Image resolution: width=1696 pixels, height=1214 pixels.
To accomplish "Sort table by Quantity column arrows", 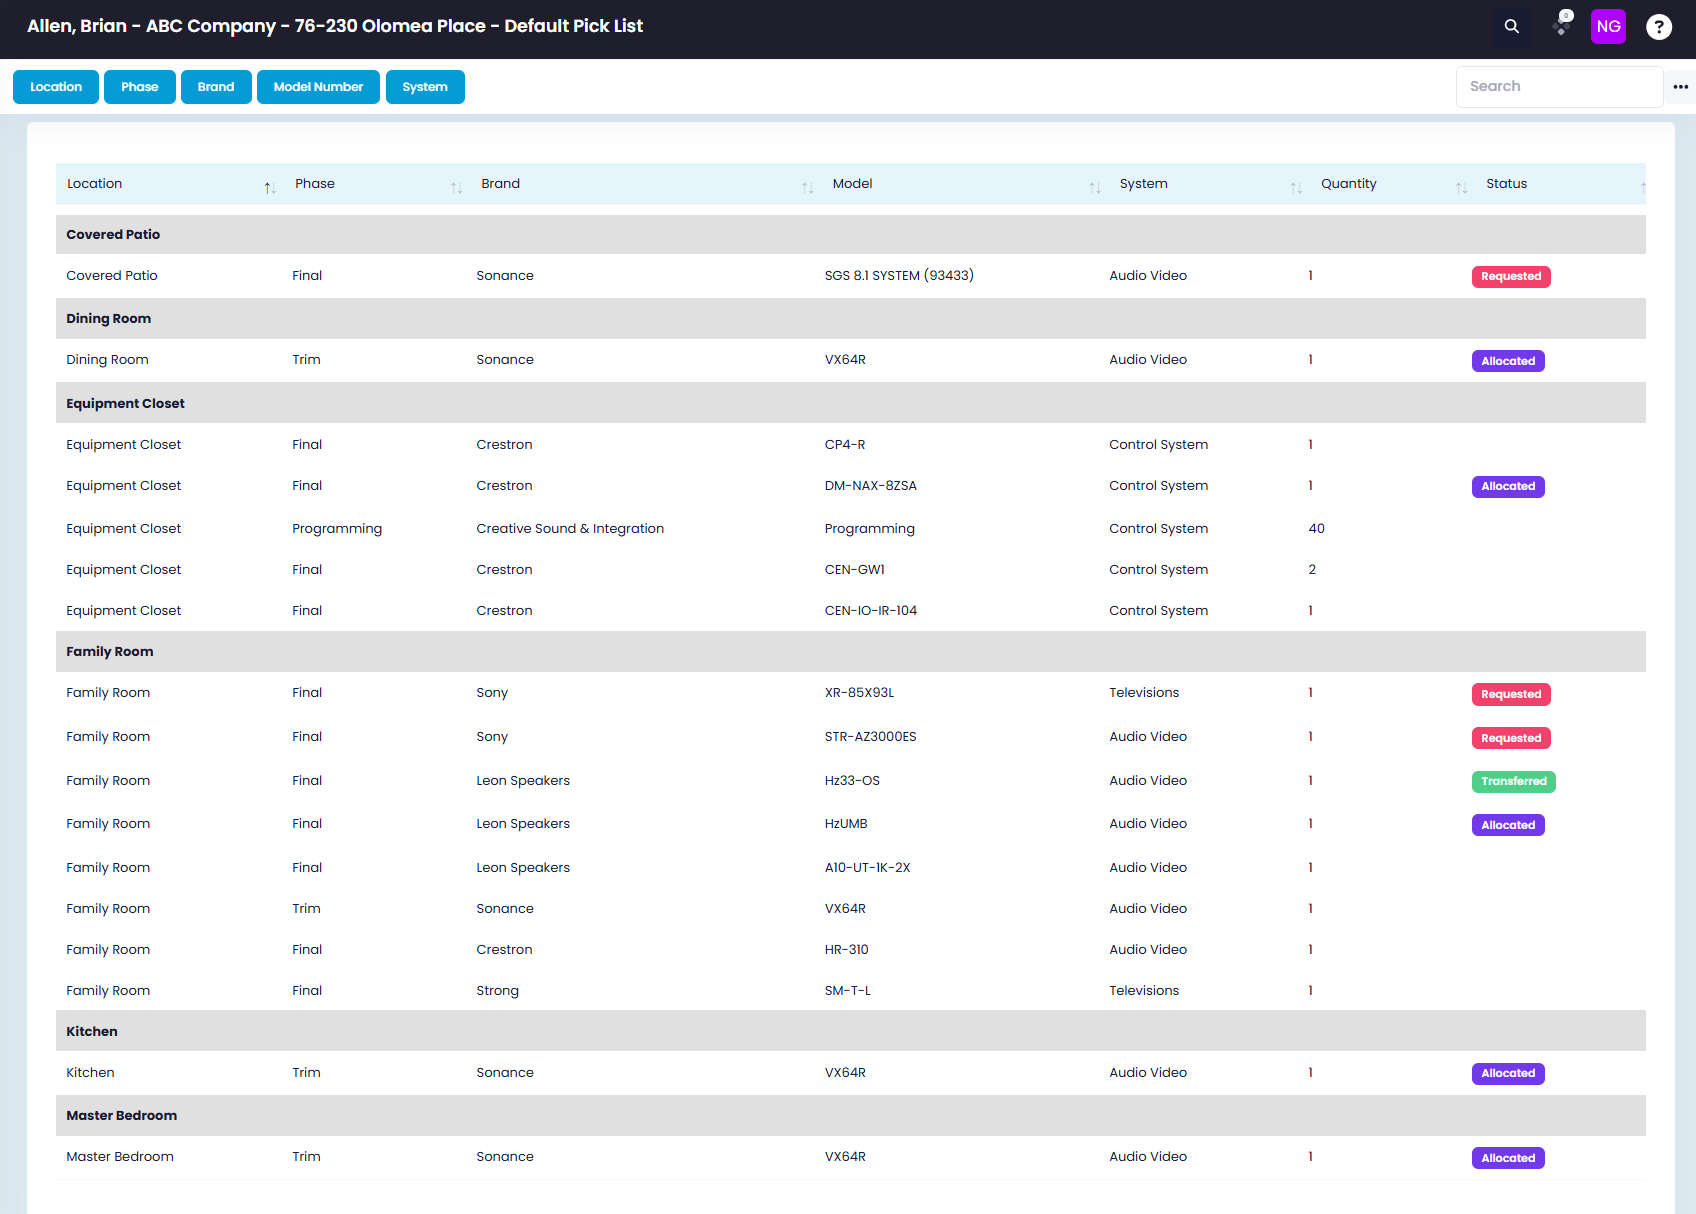I will 1462,188.
